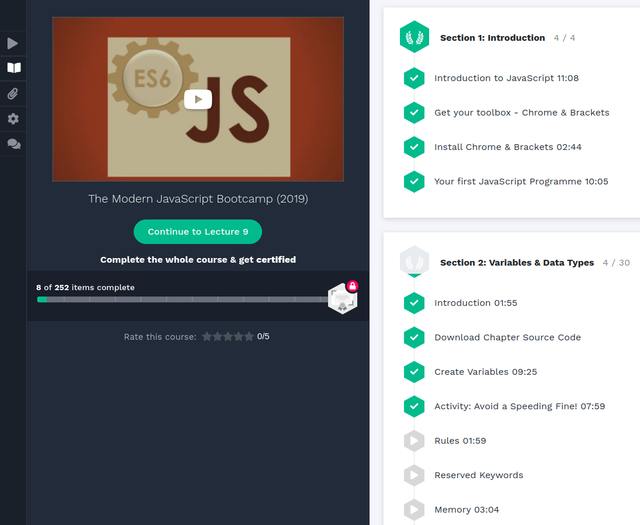Click Complete the whole course & get certified text
640x525 pixels.
pos(198,260)
